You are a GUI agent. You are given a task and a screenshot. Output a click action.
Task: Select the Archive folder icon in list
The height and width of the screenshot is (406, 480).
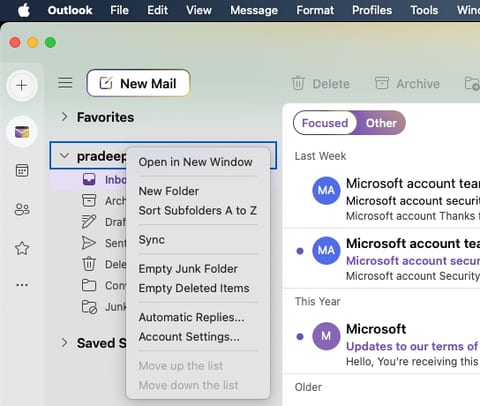[89, 200]
